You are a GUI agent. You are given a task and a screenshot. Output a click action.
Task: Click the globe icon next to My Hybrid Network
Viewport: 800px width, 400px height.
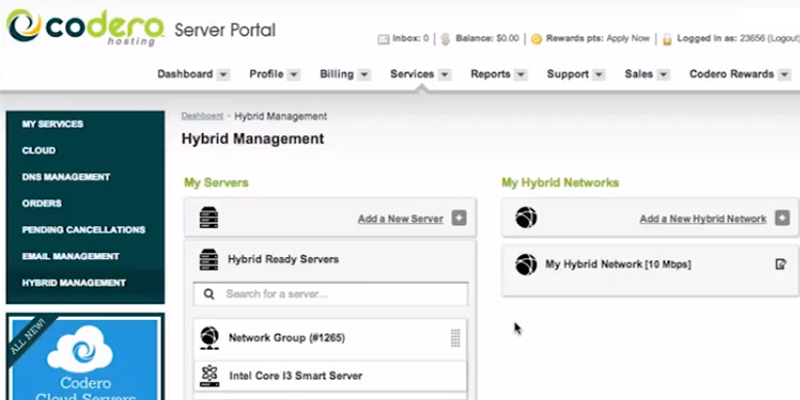coord(526,265)
